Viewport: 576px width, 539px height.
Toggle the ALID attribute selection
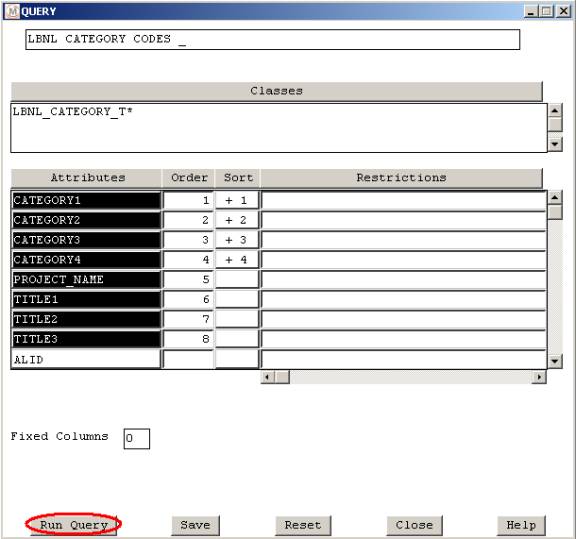pyautogui.click(x=86, y=359)
